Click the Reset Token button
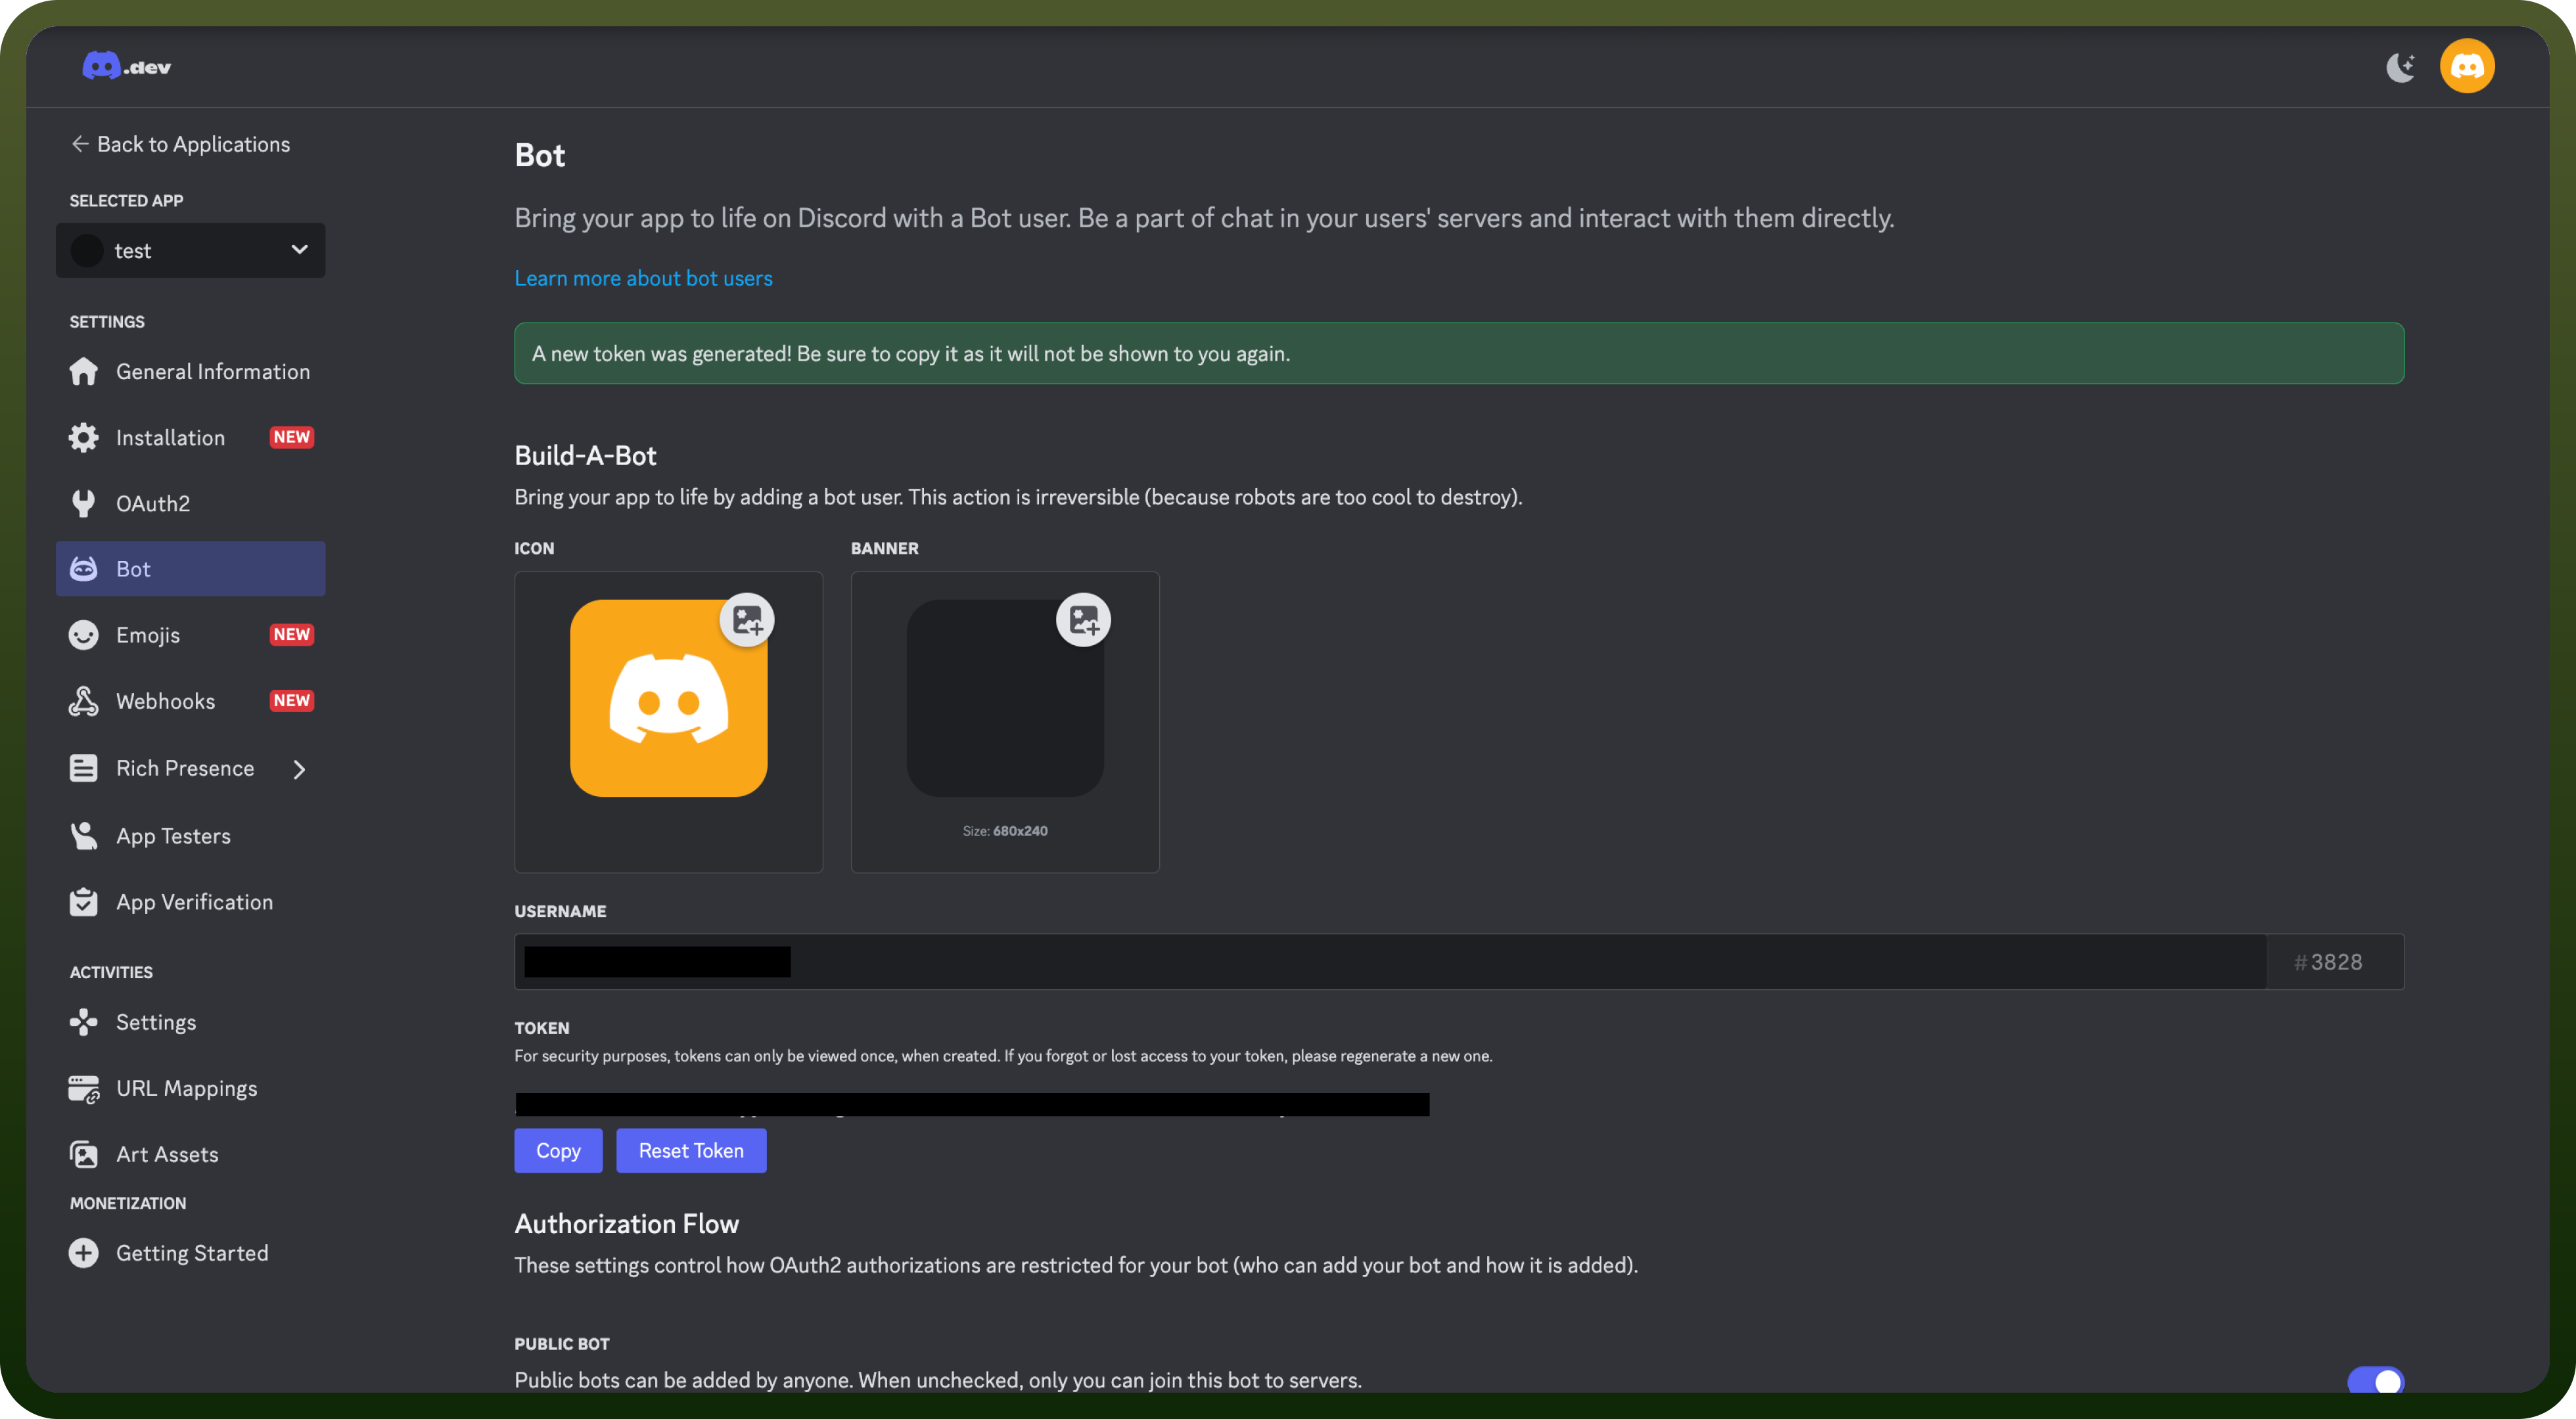Screen dimensions: 2576x1419 coord(691,1150)
